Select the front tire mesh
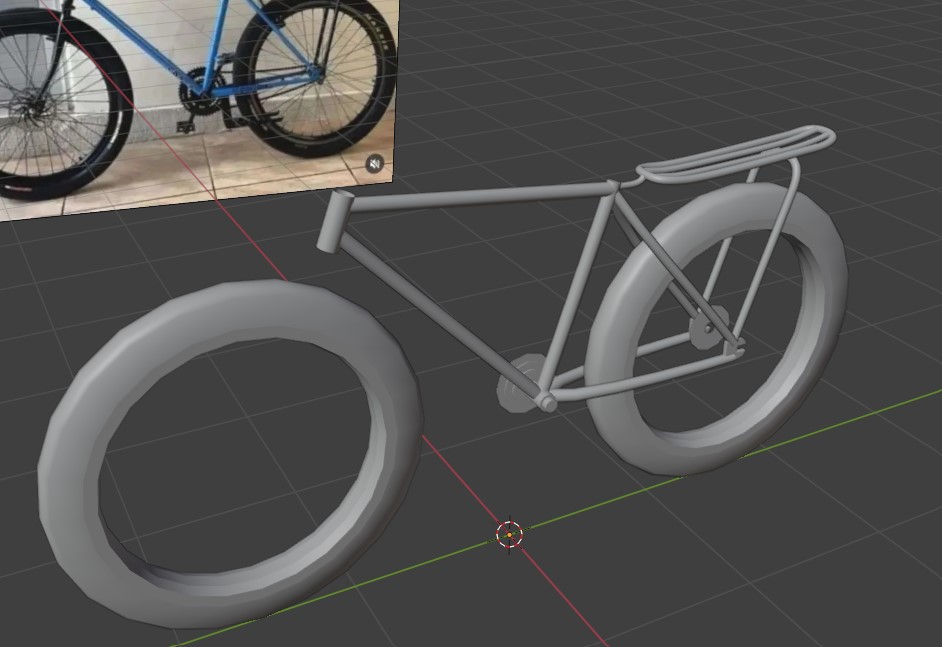 [231, 454]
